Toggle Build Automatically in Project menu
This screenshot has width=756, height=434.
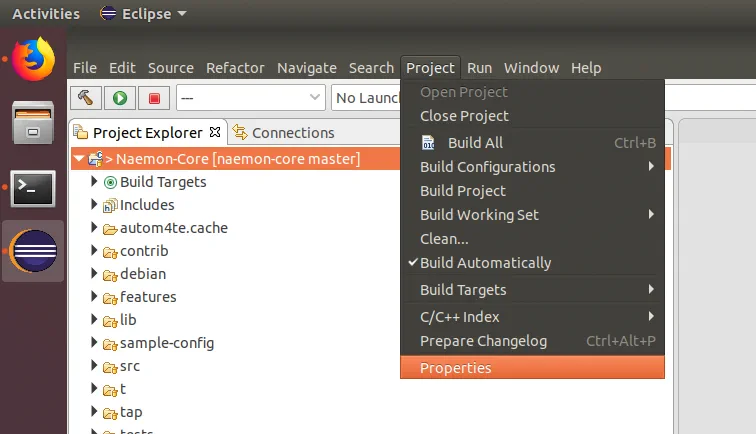[x=532, y=263]
